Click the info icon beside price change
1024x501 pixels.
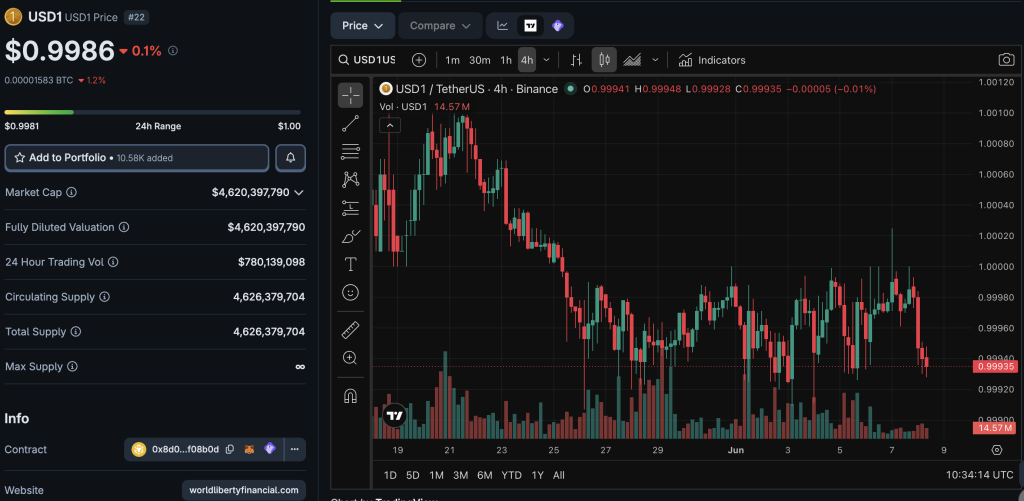pos(173,50)
